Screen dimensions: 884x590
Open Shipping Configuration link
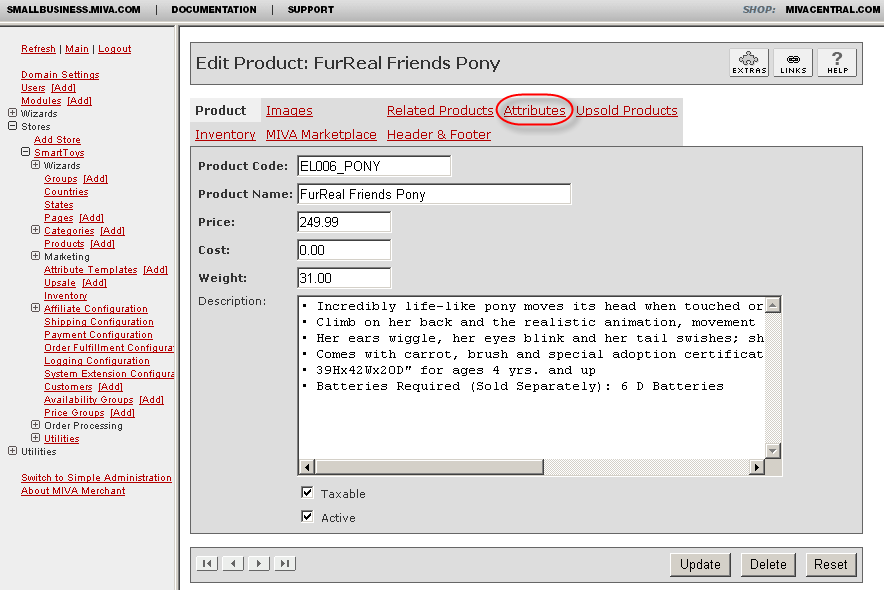(99, 322)
